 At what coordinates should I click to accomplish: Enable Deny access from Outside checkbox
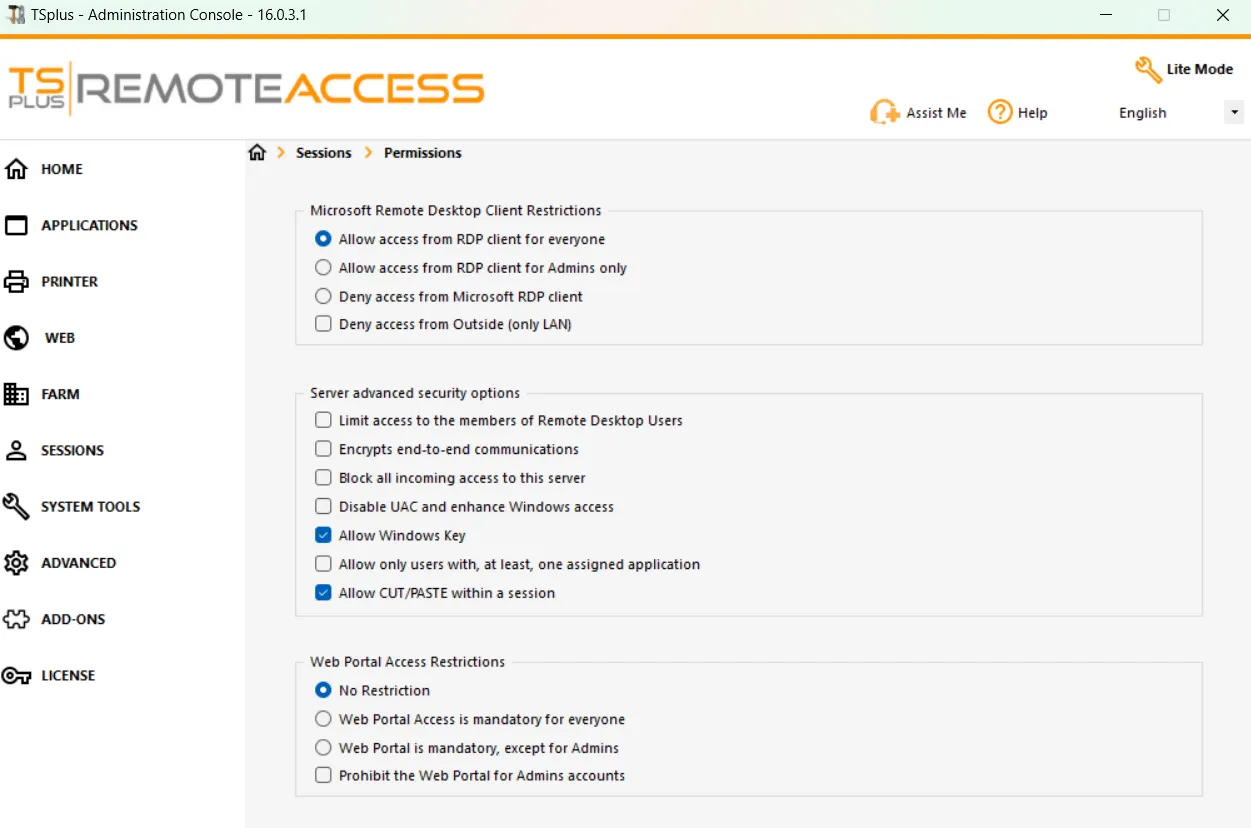tap(323, 324)
